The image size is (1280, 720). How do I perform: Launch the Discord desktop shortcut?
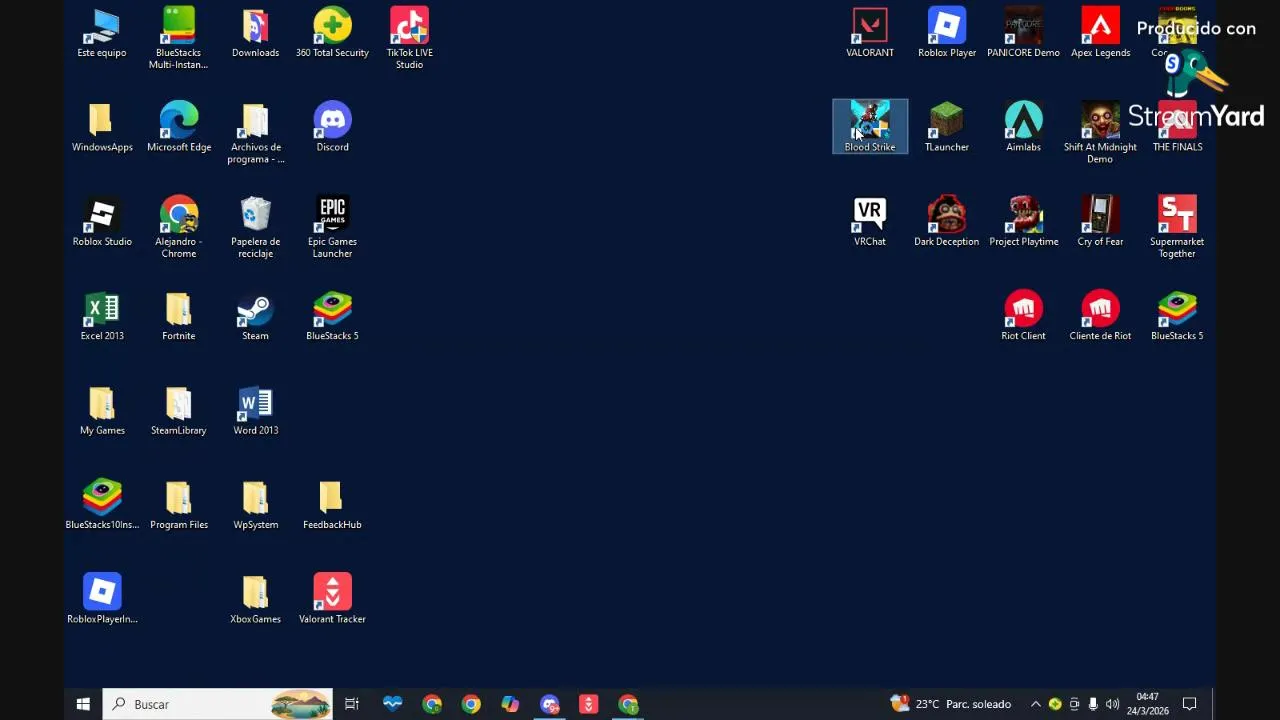332,127
